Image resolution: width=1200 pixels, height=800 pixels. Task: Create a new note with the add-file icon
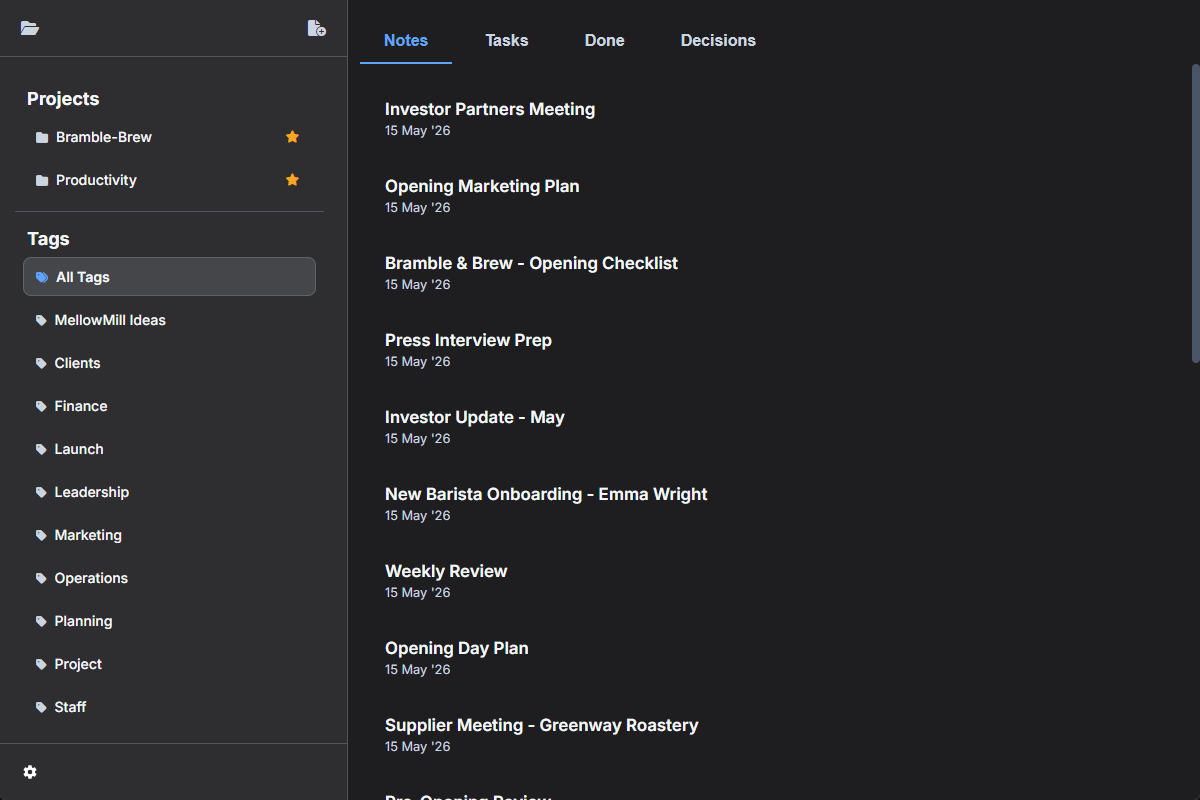pos(316,28)
